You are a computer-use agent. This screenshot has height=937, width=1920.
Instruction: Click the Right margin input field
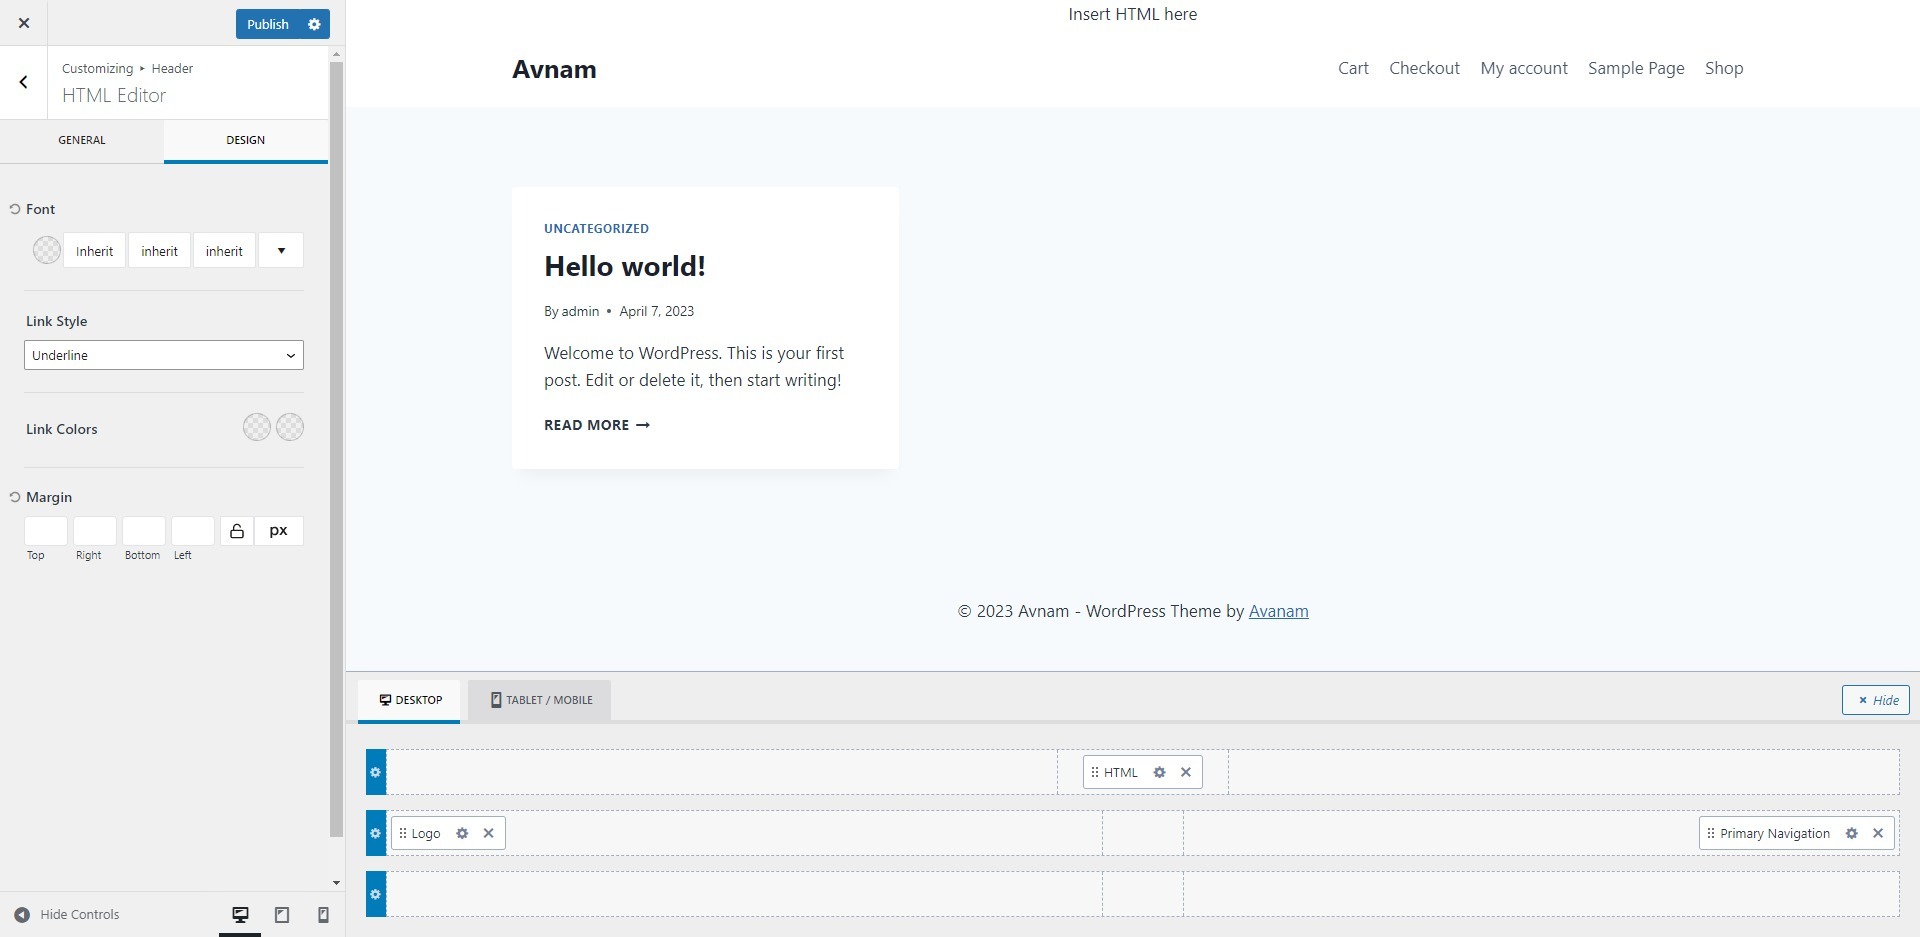(95, 531)
